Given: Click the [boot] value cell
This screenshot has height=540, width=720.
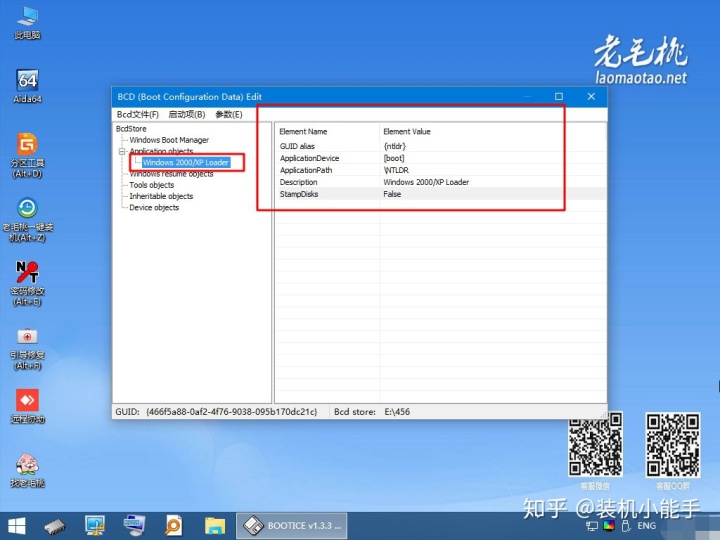Looking at the screenshot, I should (394, 158).
